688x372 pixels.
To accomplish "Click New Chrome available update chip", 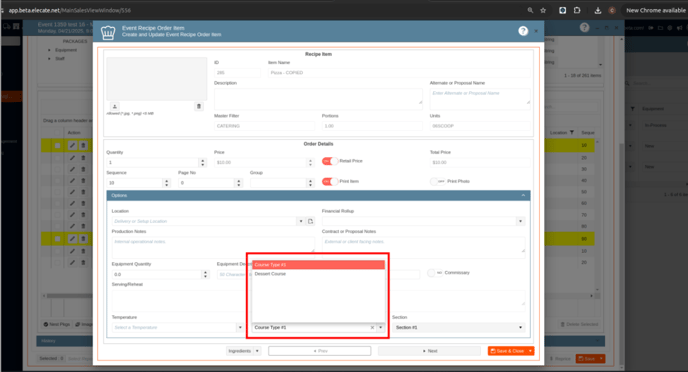I will pos(655,10).
